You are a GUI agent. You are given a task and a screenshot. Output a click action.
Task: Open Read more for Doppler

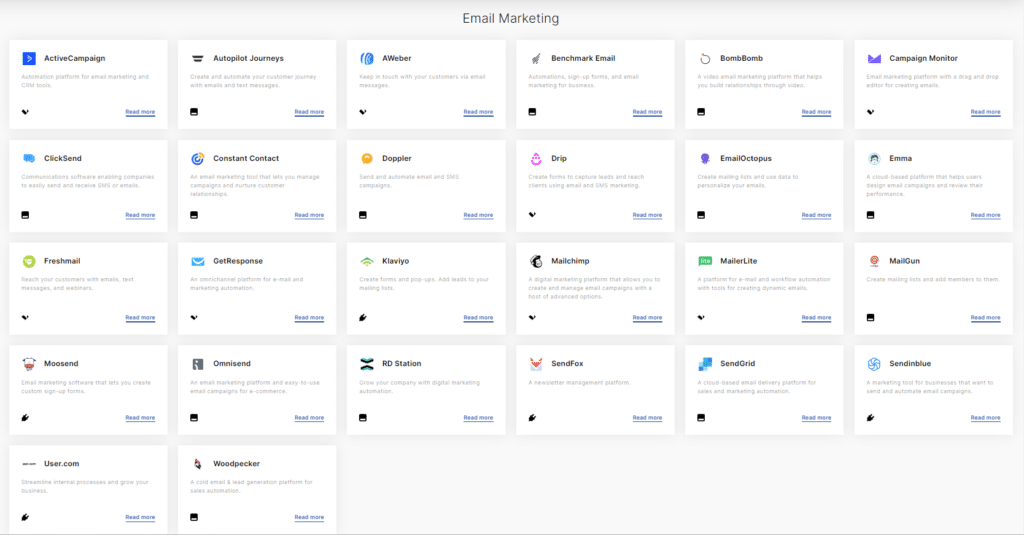[478, 215]
